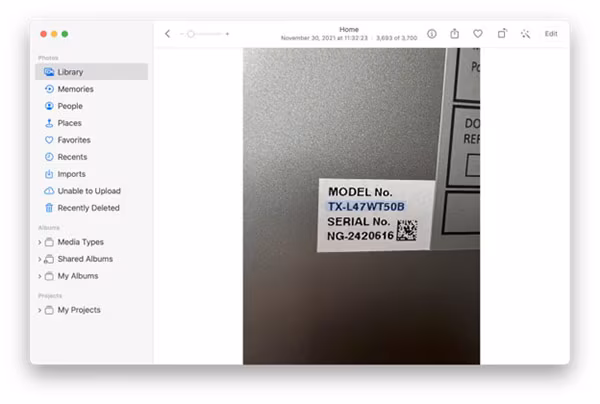Click the People person icon
The image size is (600, 404).
[x=49, y=106]
